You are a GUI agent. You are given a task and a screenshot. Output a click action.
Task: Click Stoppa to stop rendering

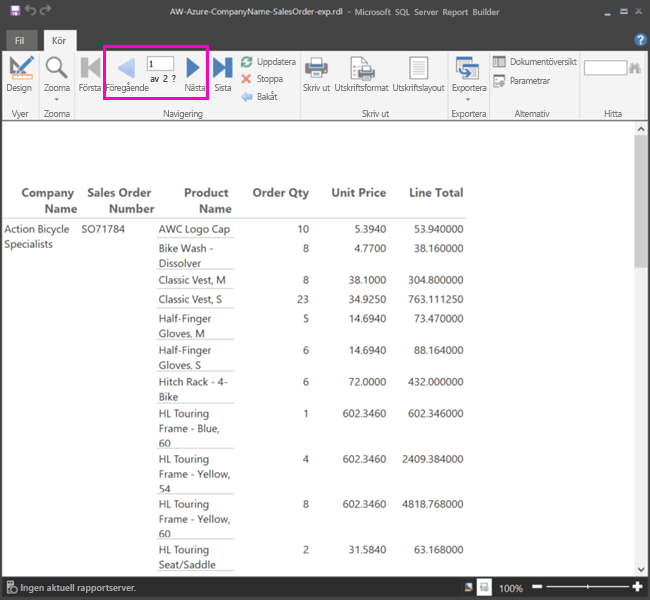click(262, 79)
